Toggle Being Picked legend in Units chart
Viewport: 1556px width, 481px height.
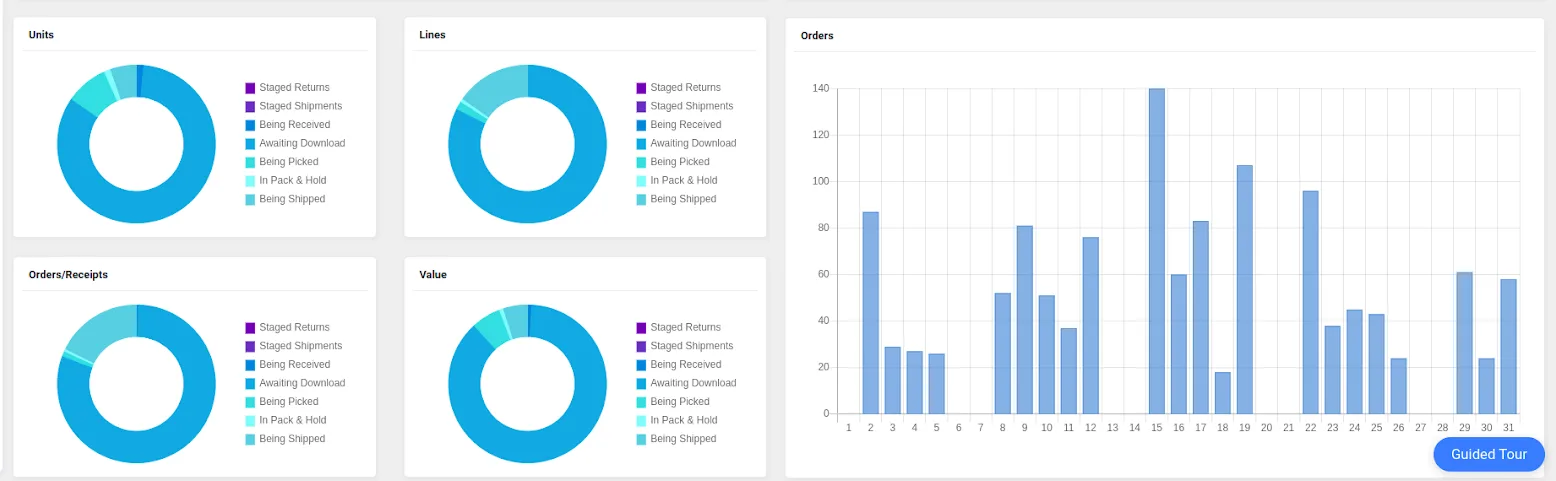288,162
